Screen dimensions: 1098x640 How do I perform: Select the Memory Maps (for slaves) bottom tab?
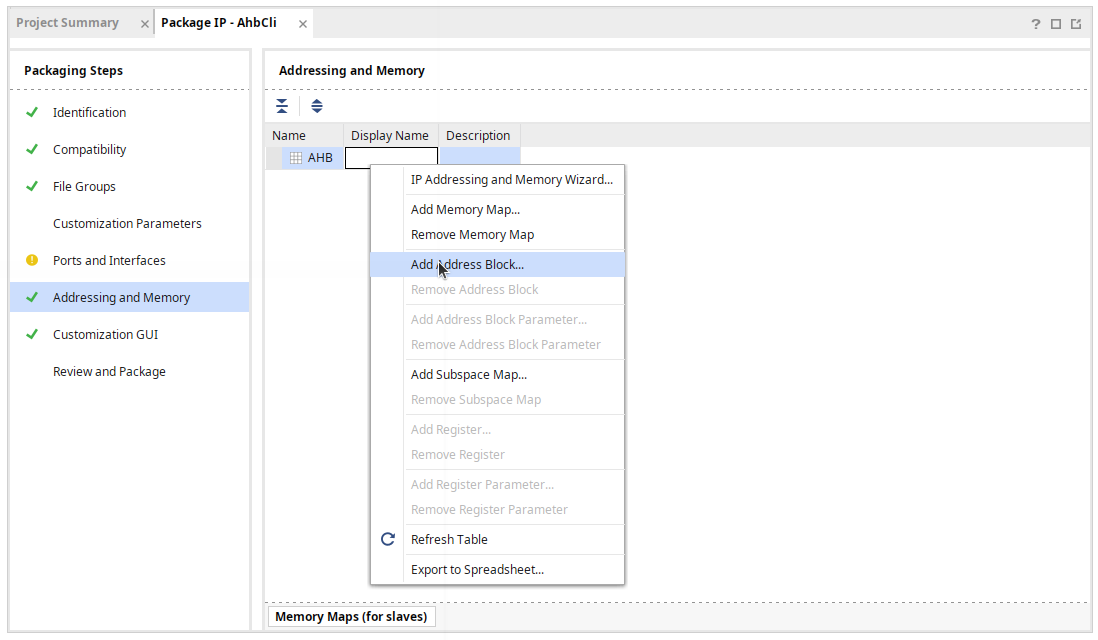(x=351, y=617)
